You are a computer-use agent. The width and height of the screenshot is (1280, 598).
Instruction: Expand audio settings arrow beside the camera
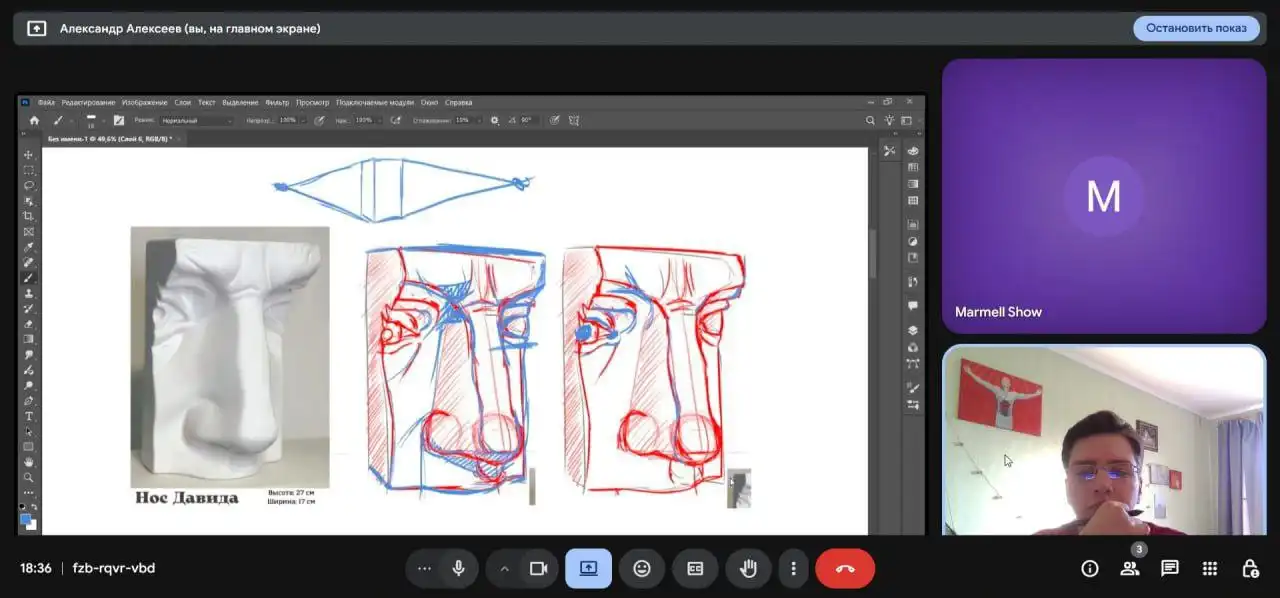pos(504,568)
